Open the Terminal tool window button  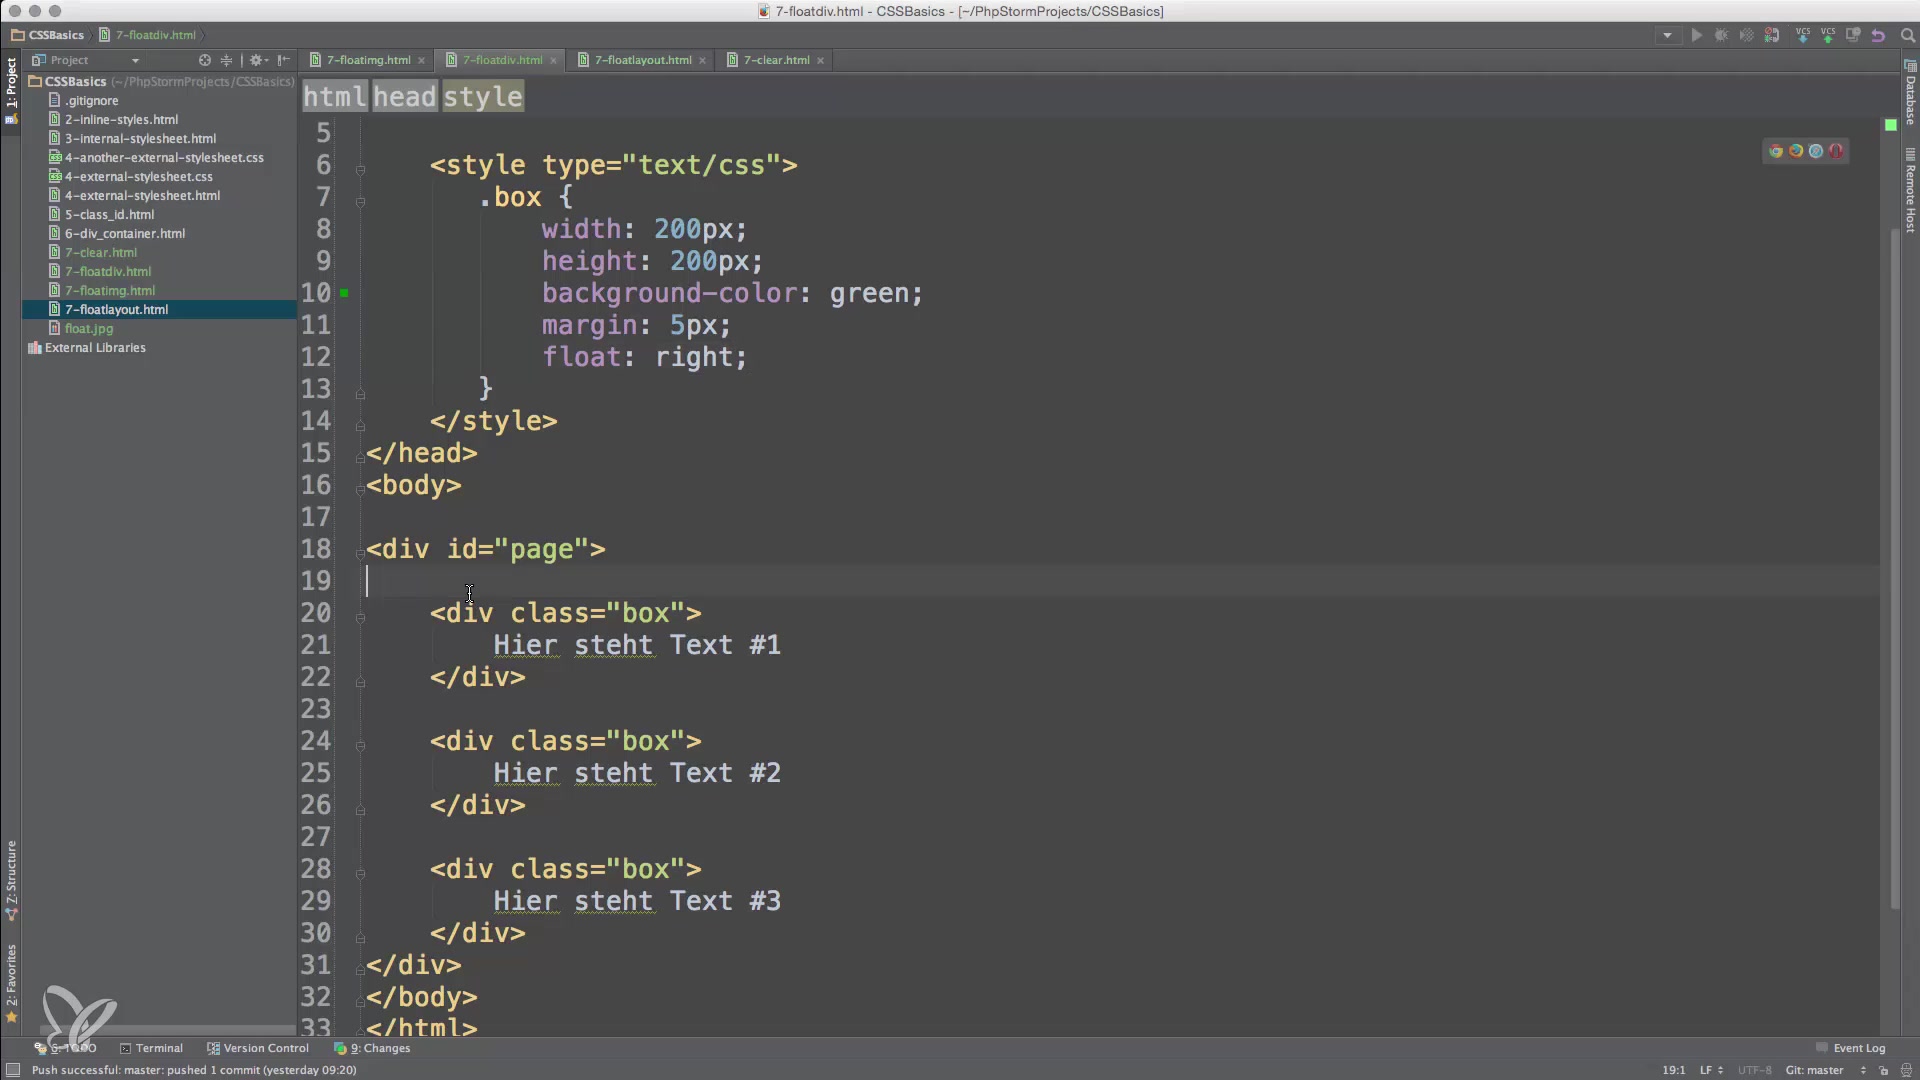point(152,1048)
